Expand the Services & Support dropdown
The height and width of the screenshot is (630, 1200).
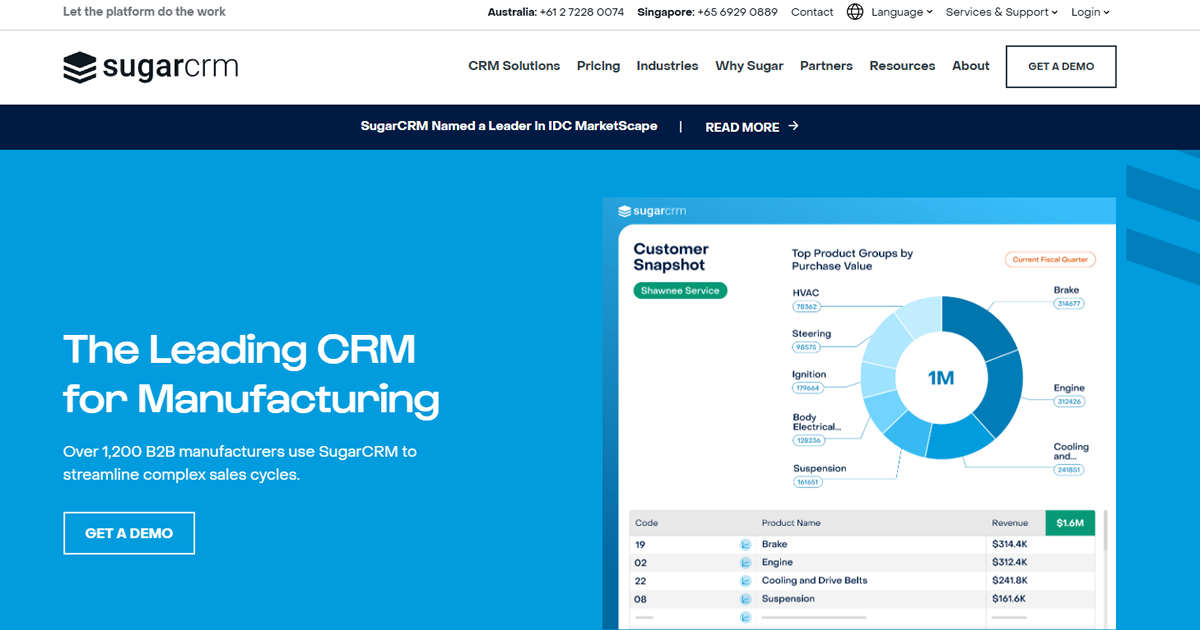(1000, 12)
